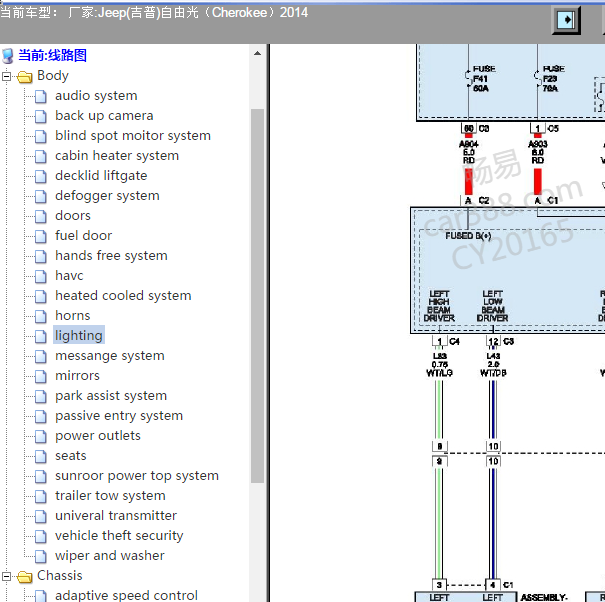Click the document icon beside mirrors
This screenshot has height=602, width=605.
[x=41, y=377]
